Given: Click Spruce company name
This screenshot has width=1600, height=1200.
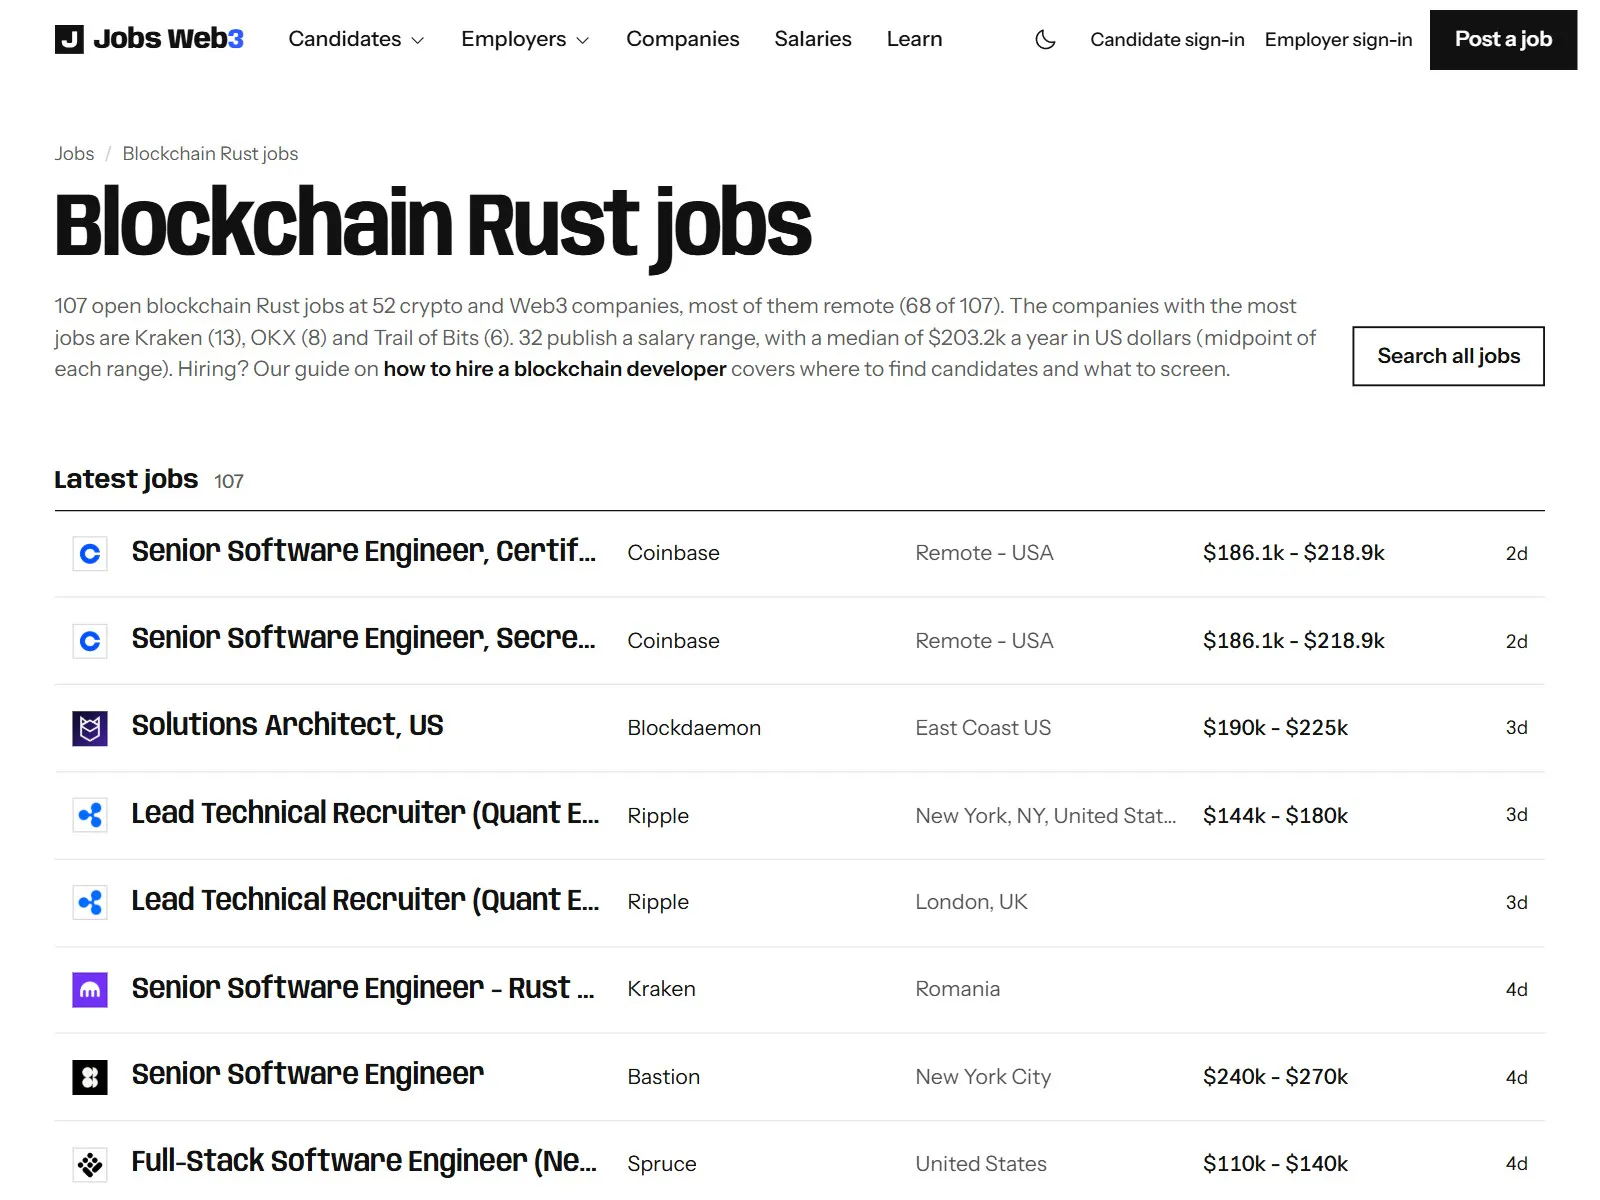Looking at the screenshot, I should pos(661,1164).
